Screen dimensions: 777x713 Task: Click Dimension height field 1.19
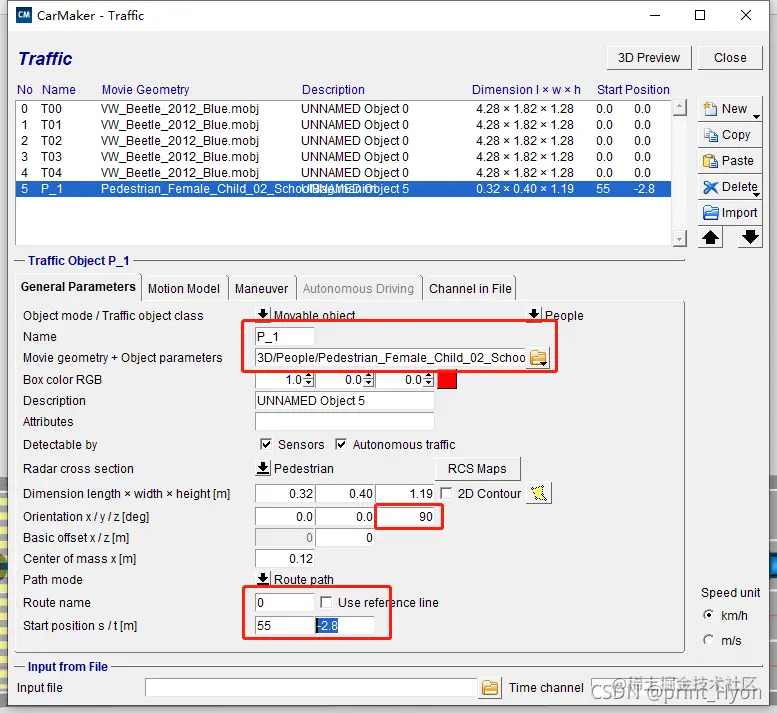click(x=405, y=494)
